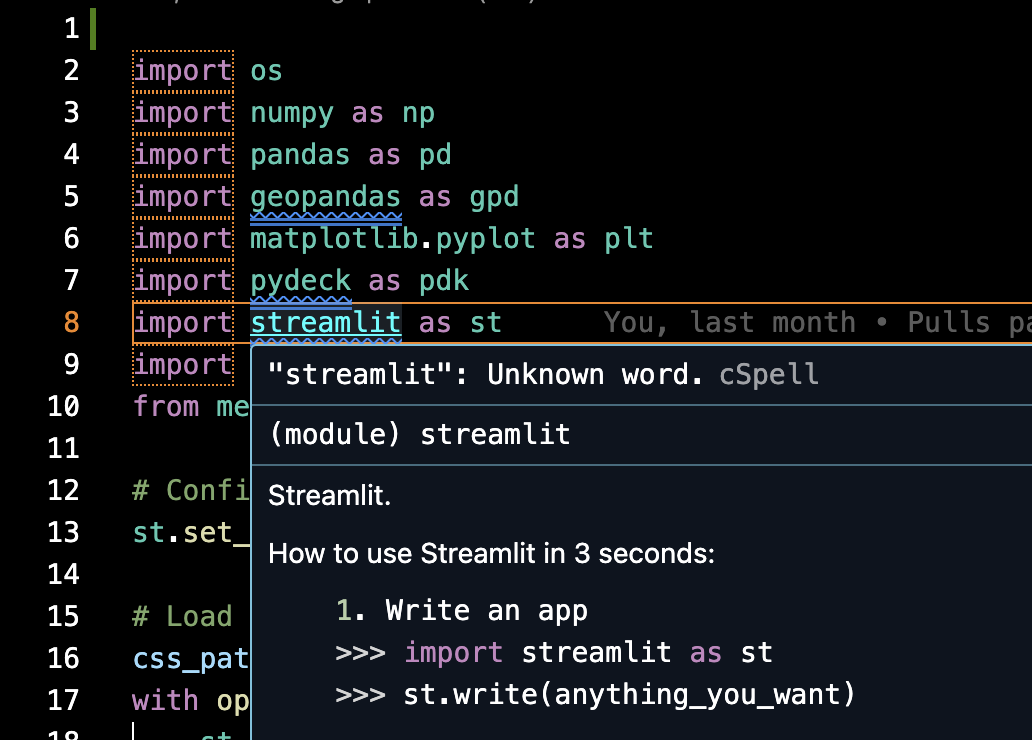The image size is (1032, 740).
Task: Click the 'plt' alias
Action: pos(629,239)
